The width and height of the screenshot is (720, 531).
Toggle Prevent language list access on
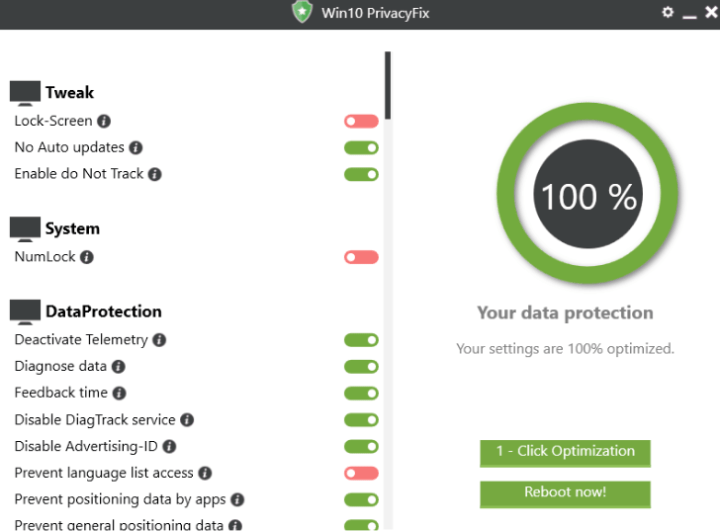click(361, 473)
